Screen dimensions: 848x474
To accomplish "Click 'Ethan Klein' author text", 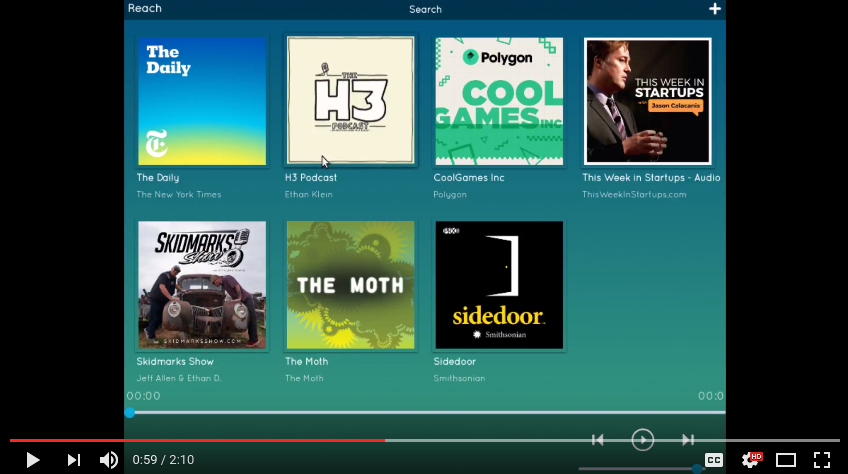I will click(308, 194).
